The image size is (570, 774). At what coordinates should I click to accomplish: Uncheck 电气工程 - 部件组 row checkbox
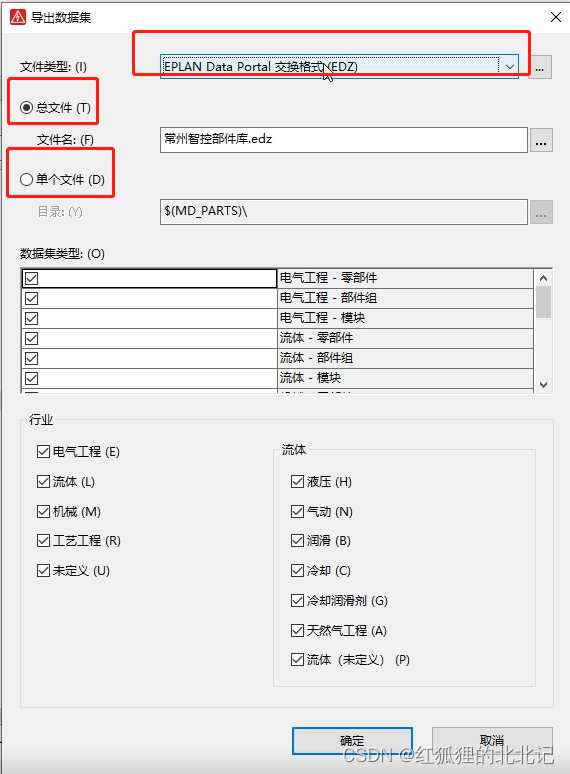click(32, 299)
